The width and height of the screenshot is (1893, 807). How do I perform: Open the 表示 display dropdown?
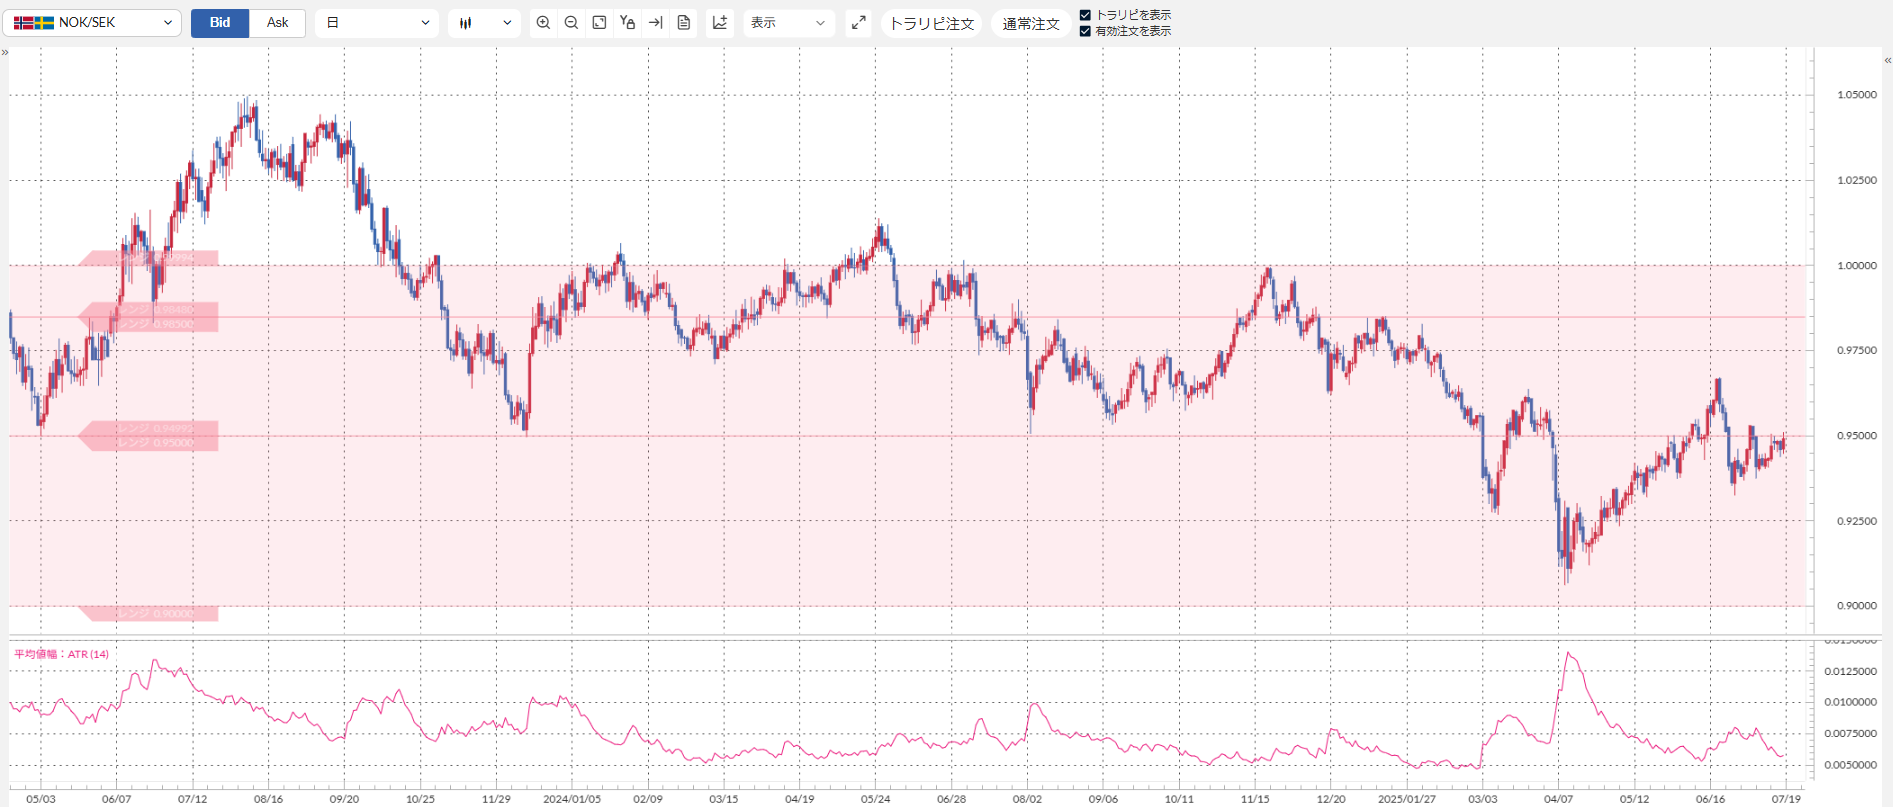click(789, 23)
